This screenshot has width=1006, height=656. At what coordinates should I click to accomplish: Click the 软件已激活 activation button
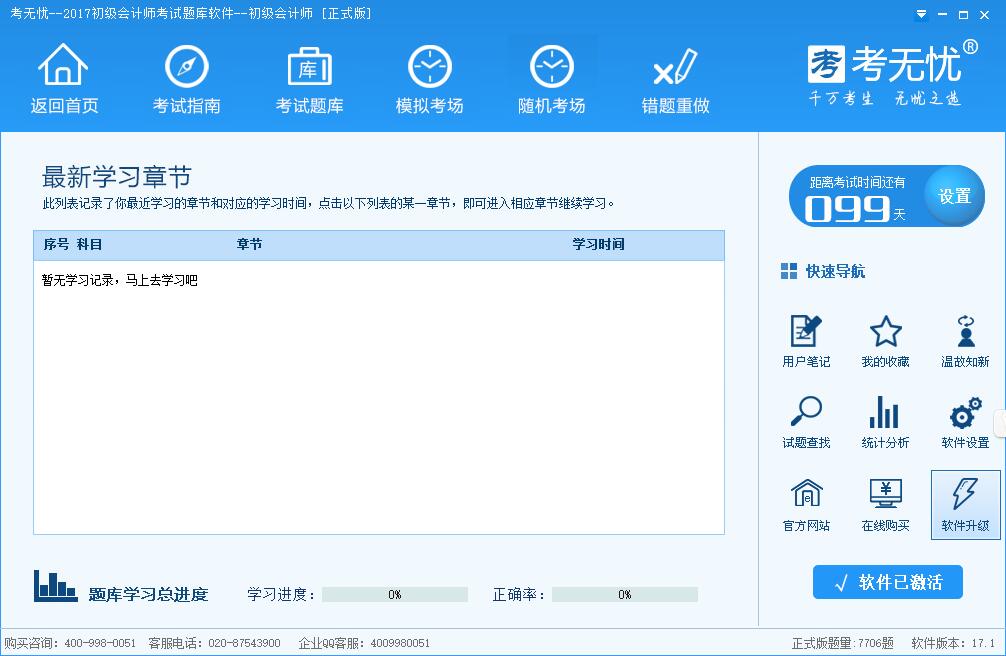click(888, 582)
